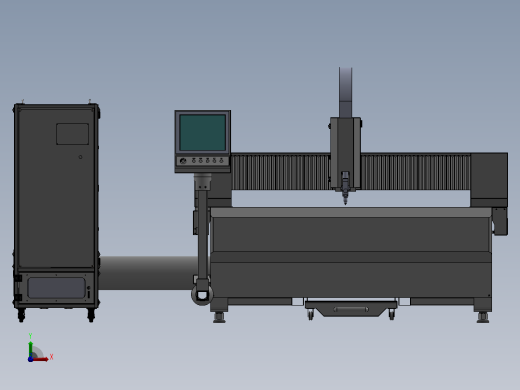Click the circular swivel base of monitor arm
520x390 pixels.
pos(202,295)
